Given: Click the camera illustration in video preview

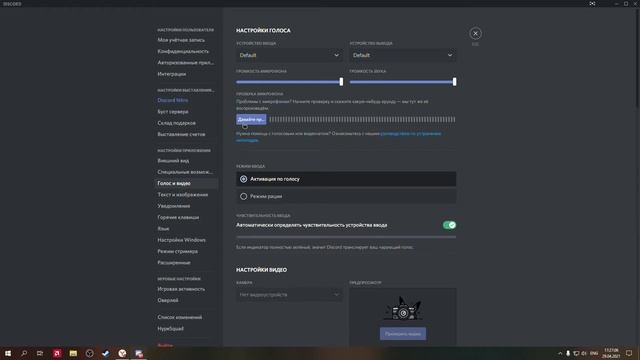Looking at the screenshot, I should pos(403,309).
